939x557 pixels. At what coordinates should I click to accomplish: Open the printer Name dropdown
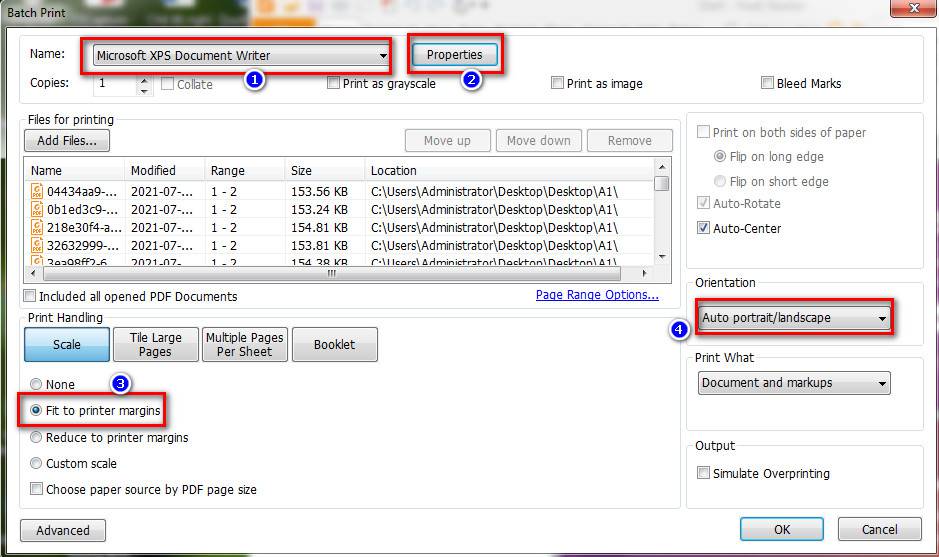coord(241,55)
